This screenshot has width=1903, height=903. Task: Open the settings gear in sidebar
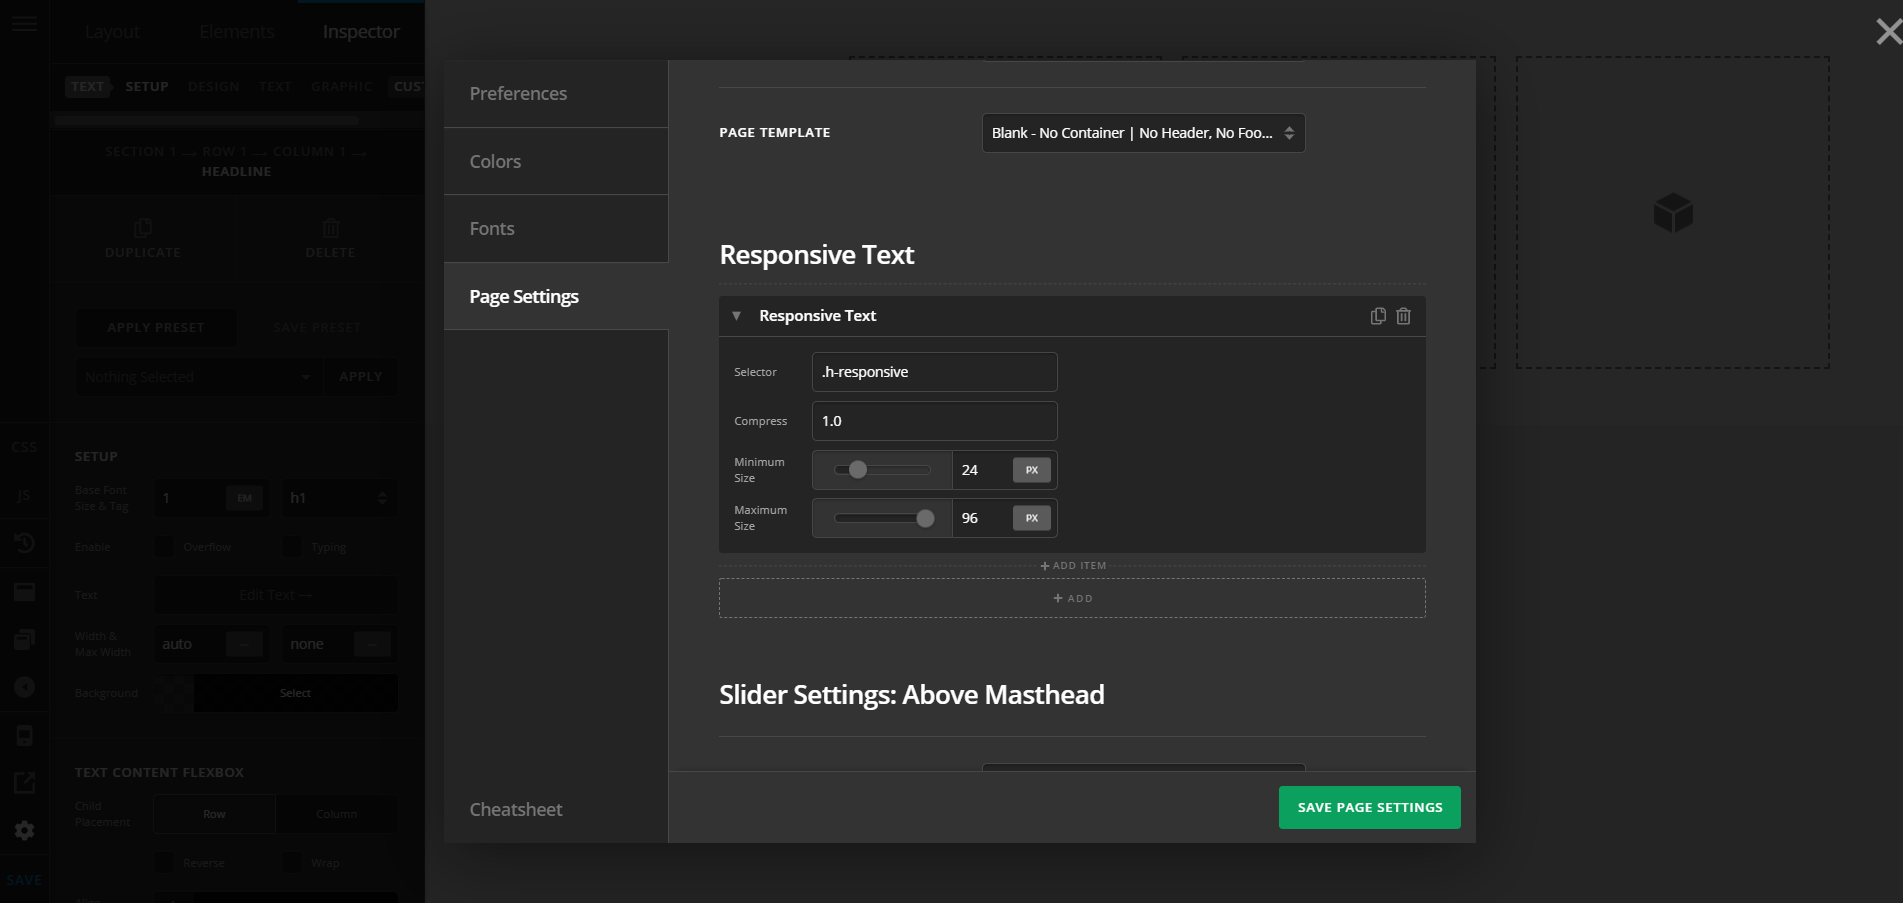(24, 831)
